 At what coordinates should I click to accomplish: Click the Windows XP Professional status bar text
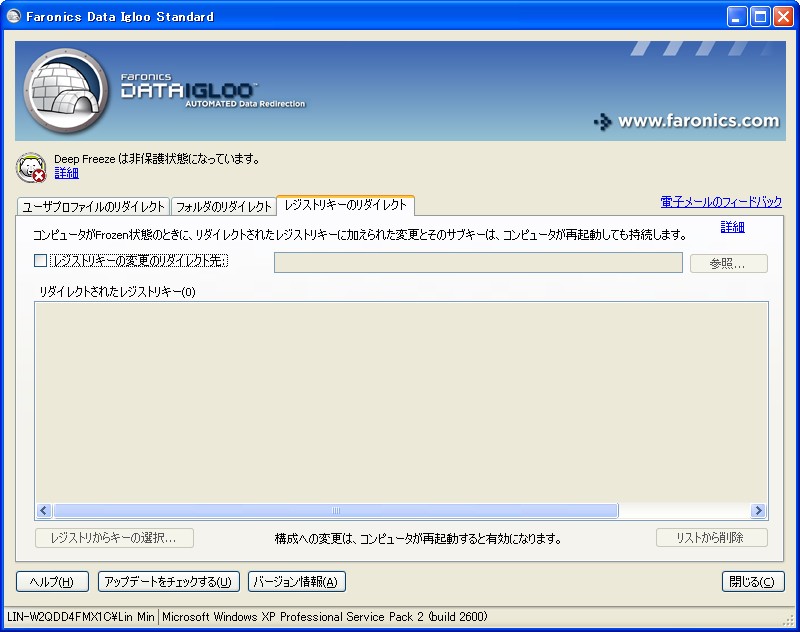pyautogui.click(x=324, y=617)
